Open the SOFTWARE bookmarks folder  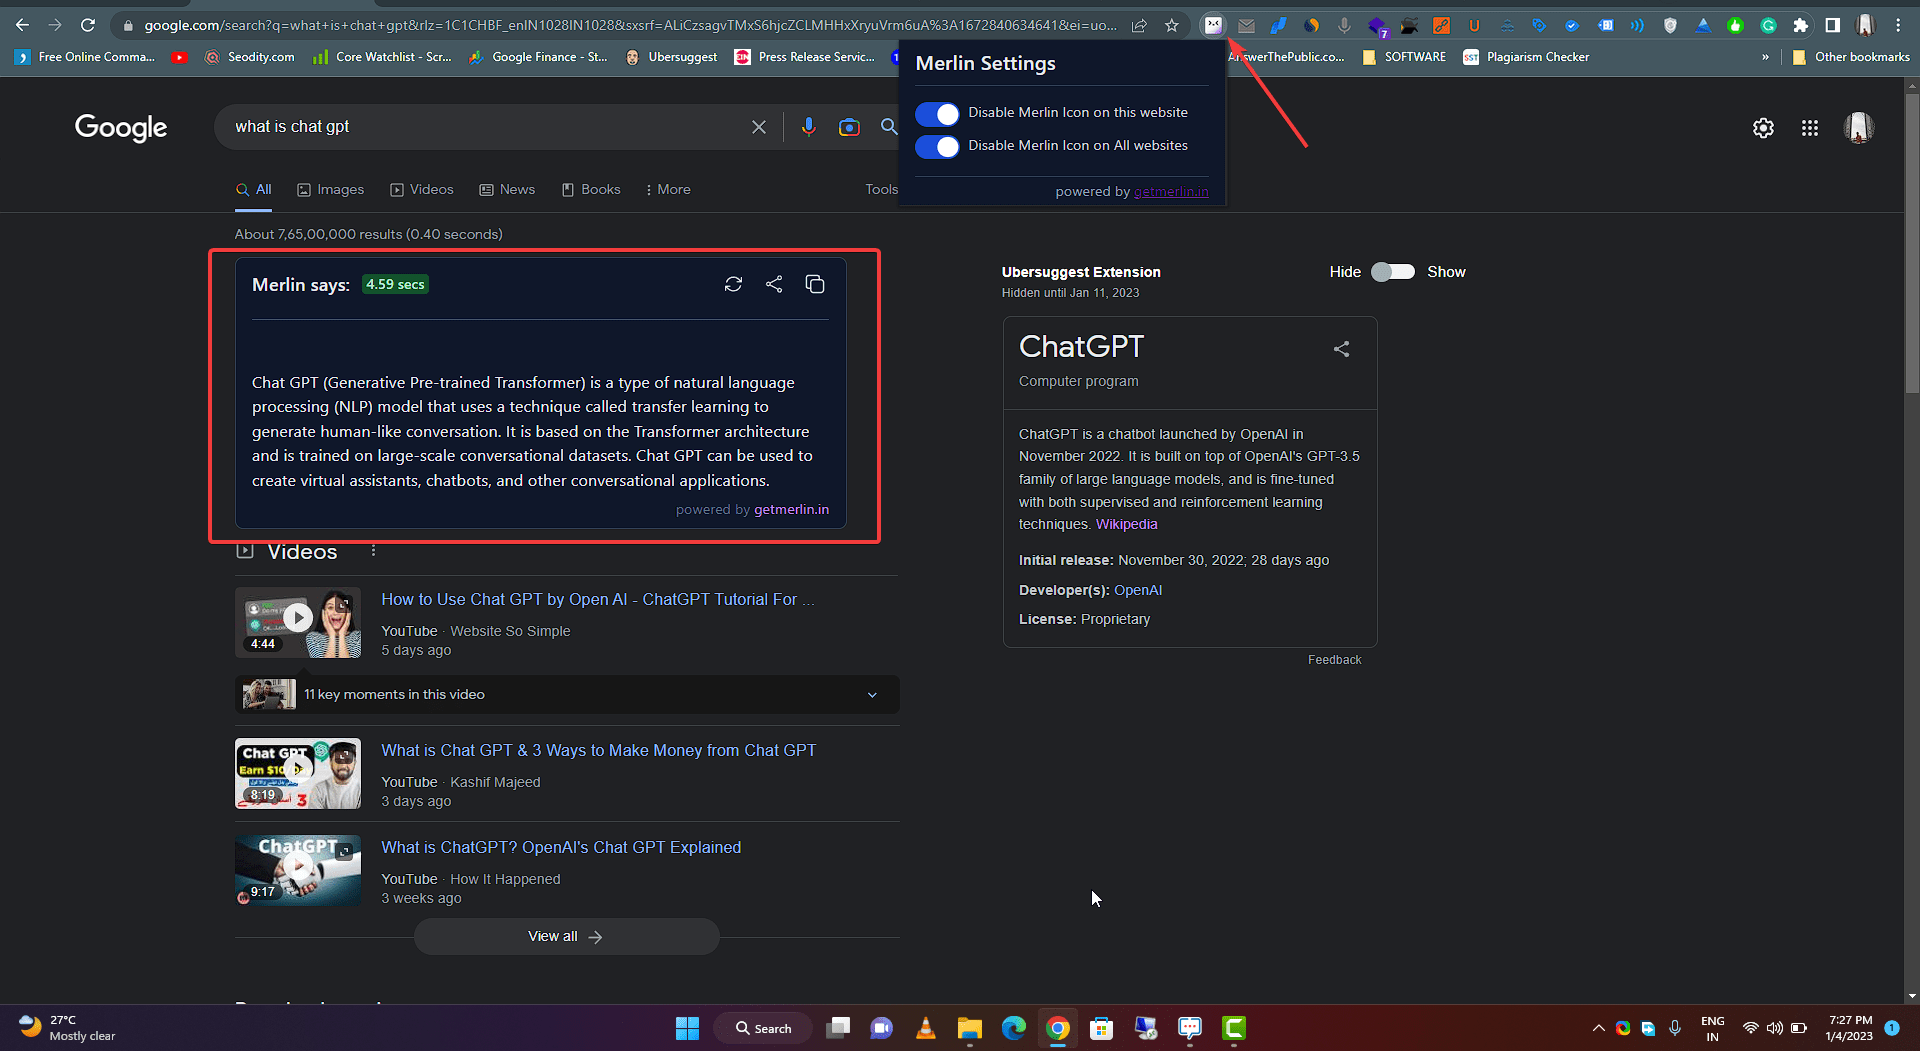pyautogui.click(x=1404, y=57)
